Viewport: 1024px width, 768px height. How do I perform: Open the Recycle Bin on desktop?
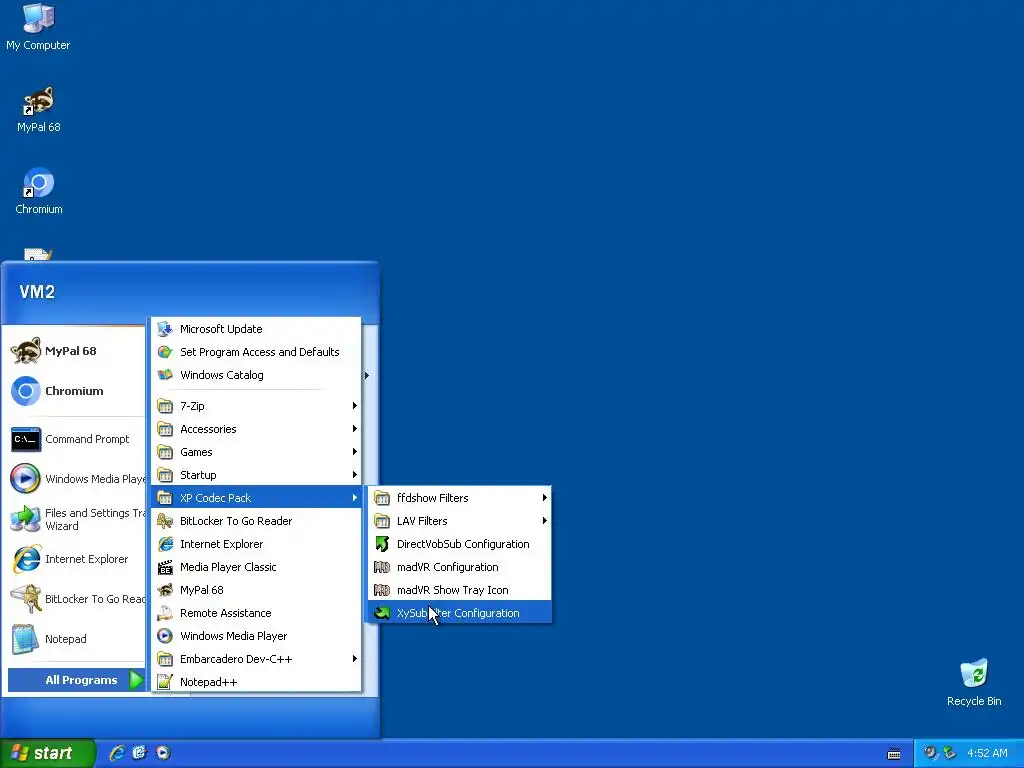974,683
